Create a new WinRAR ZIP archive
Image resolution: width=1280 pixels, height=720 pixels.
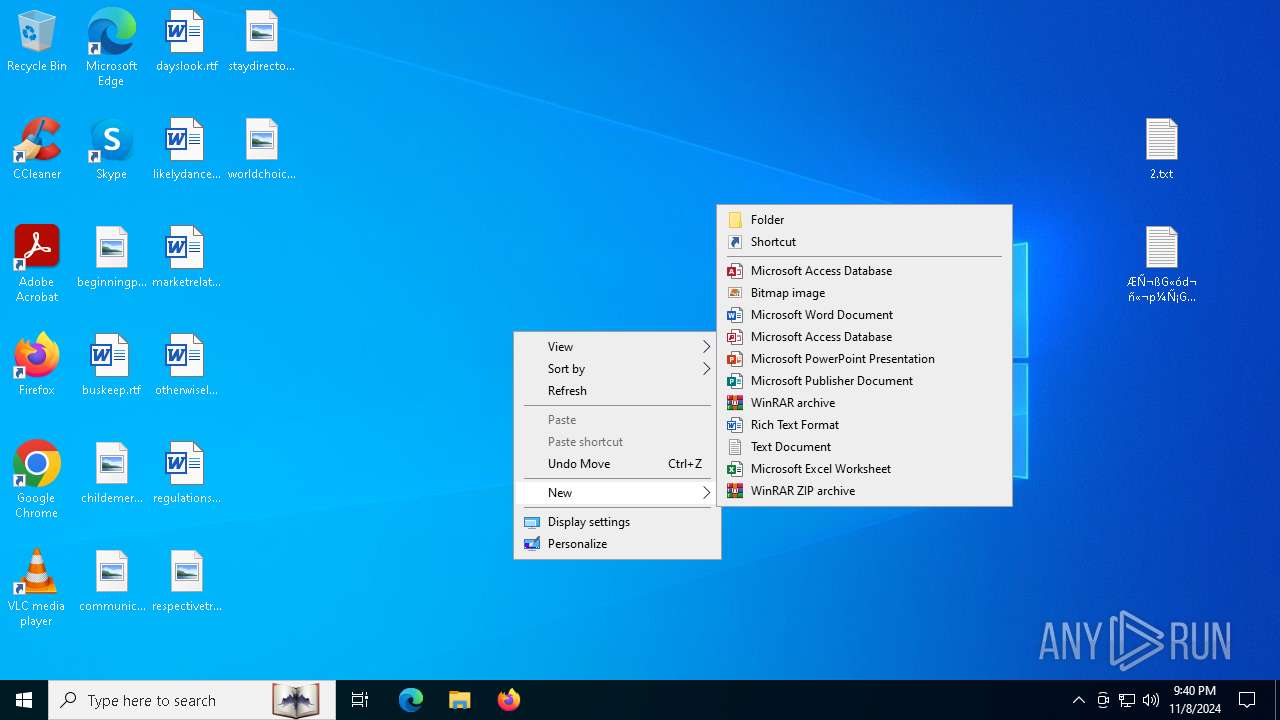(864, 491)
